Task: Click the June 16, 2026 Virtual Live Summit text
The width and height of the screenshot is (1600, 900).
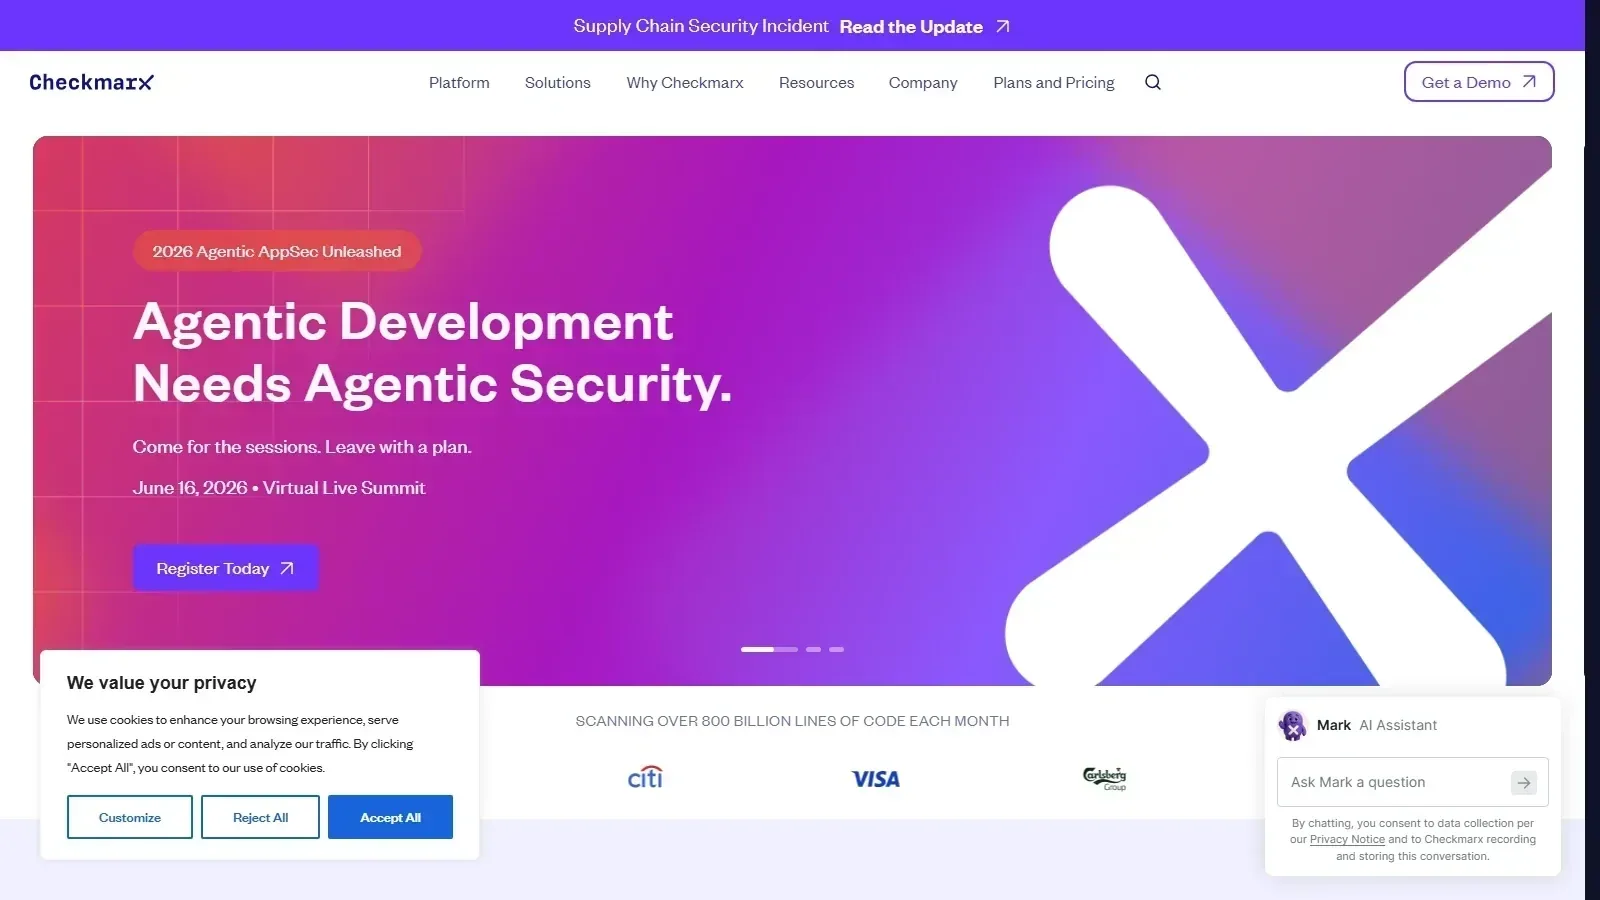Action: pos(279,488)
